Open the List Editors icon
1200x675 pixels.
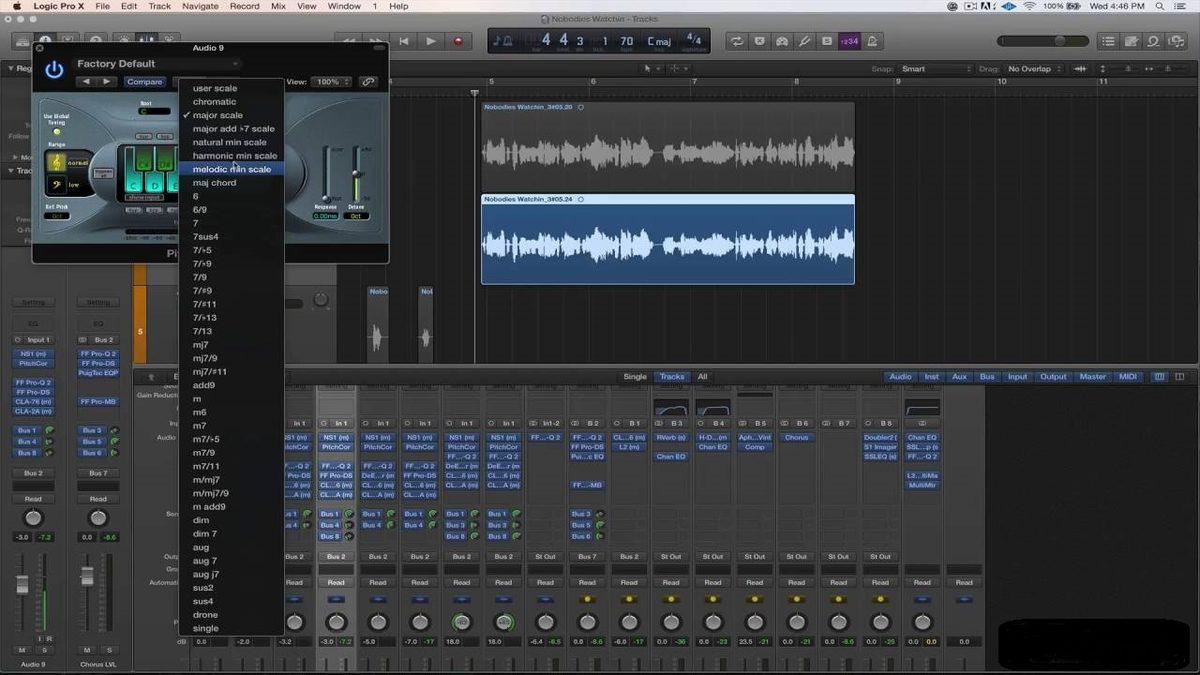pyautogui.click(x=1108, y=41)
